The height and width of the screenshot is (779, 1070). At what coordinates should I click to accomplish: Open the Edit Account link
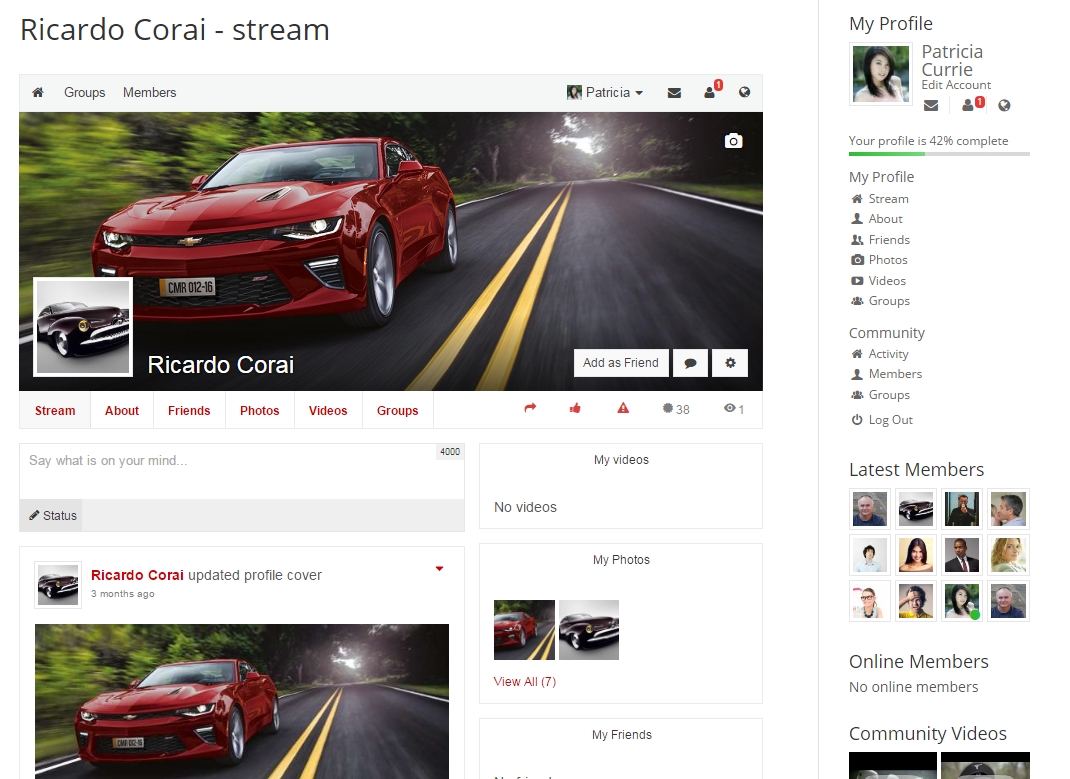coord(956,85)
